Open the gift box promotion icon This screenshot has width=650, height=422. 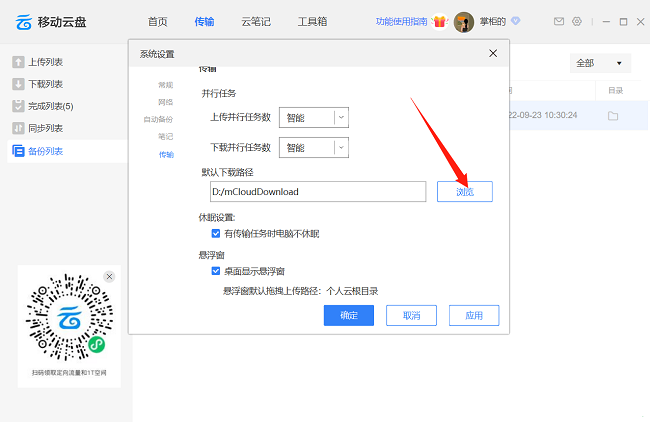[x=439, y=22]
